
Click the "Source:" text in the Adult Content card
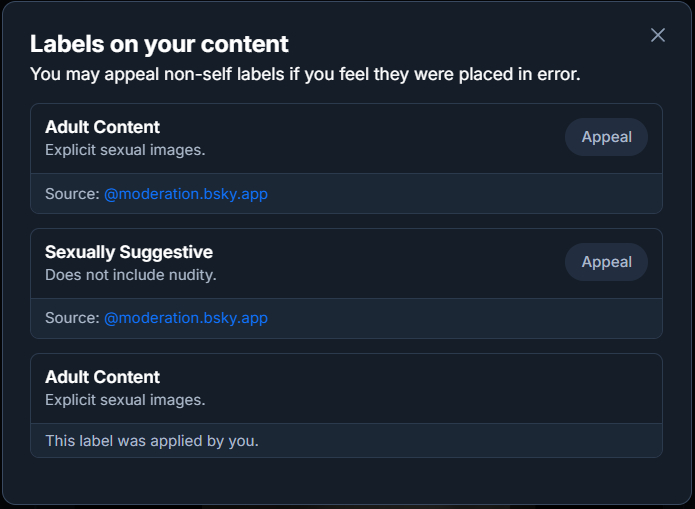tap(72, 194)
